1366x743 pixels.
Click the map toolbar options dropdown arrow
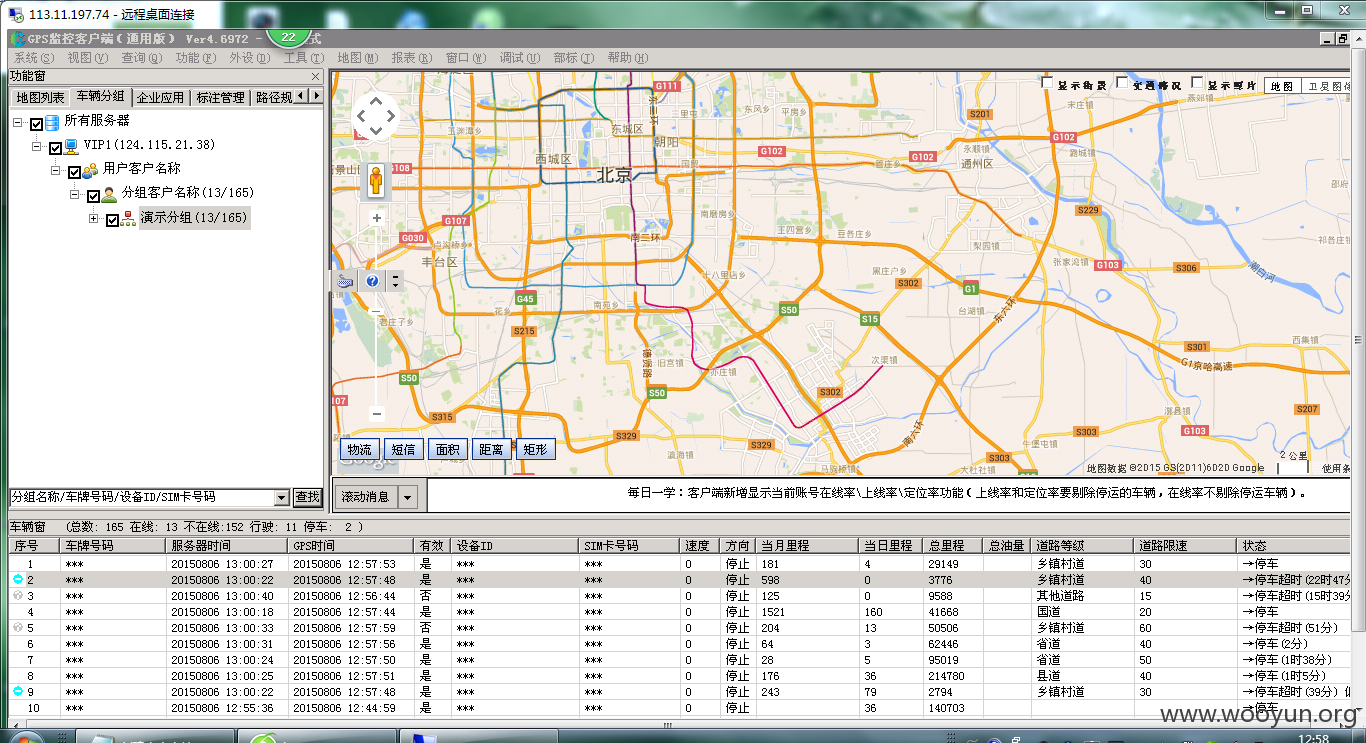395,282
